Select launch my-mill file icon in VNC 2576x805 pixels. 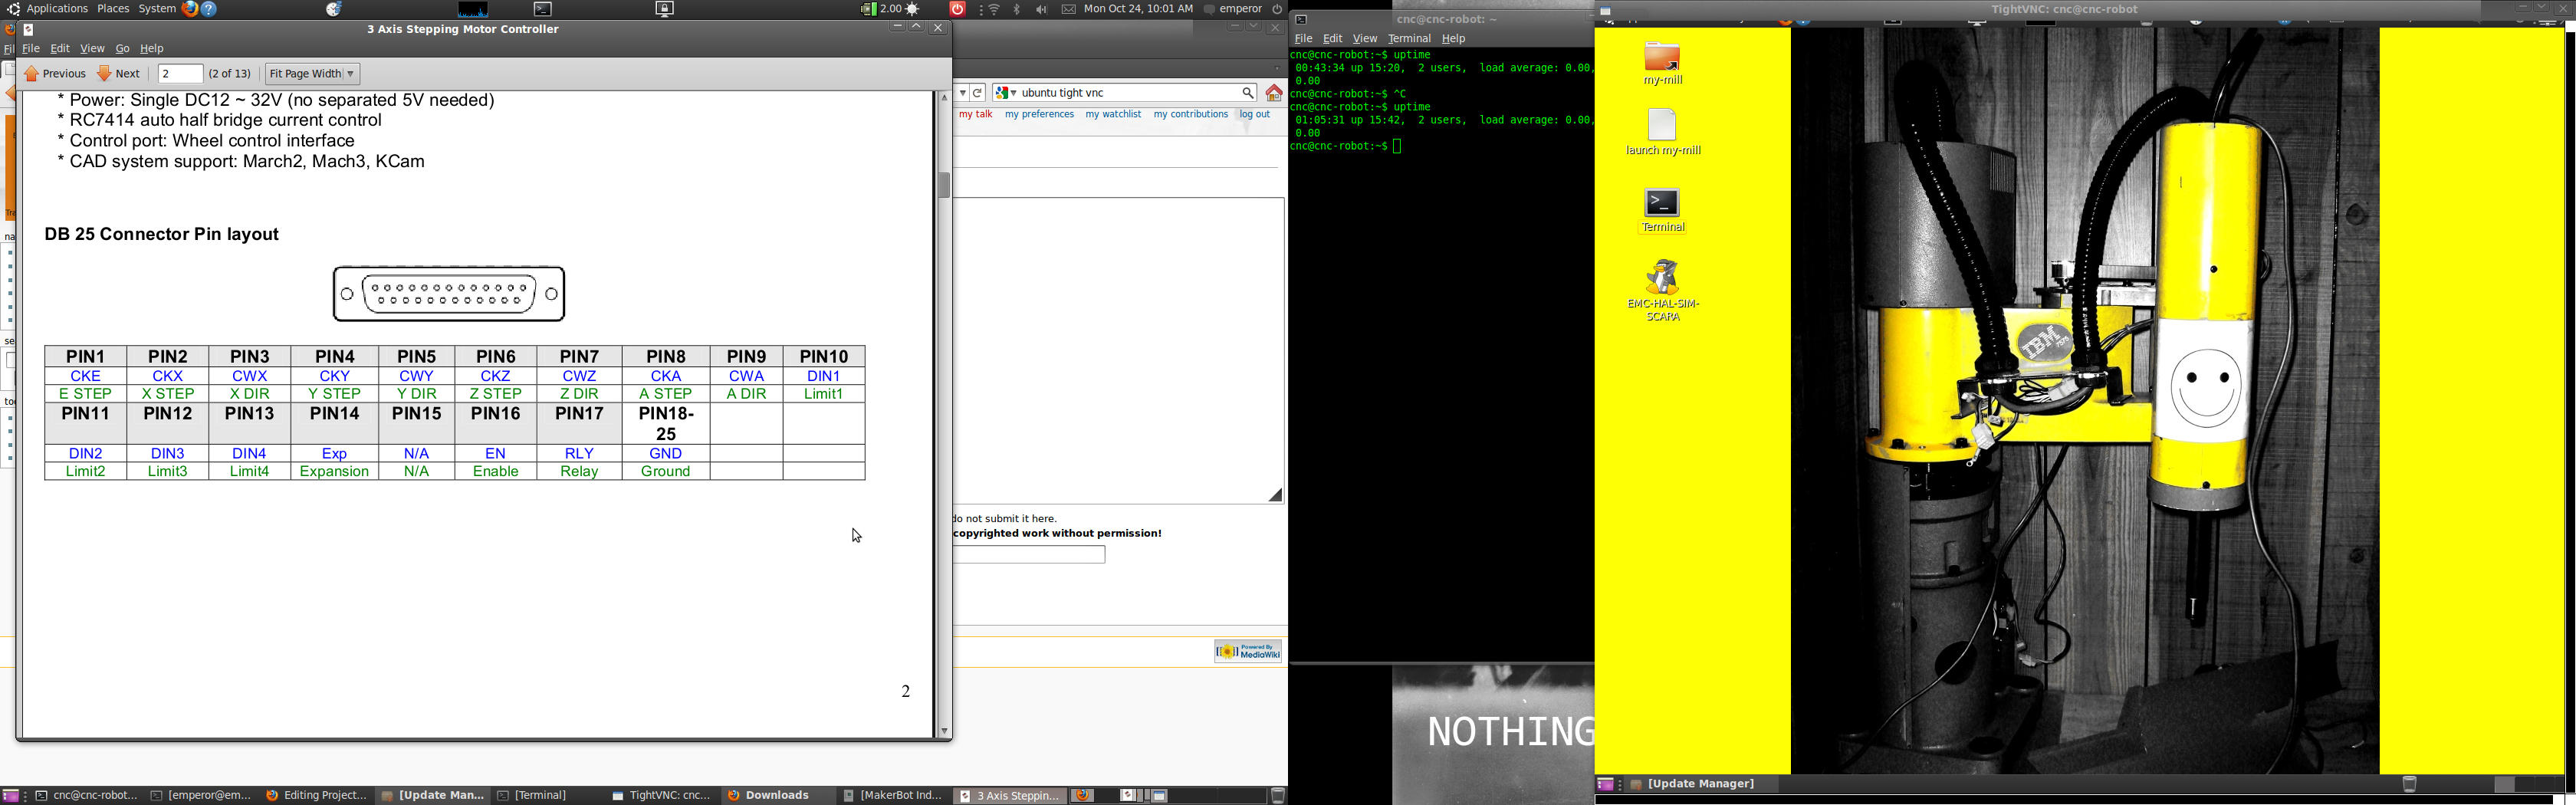point(1663,133)
